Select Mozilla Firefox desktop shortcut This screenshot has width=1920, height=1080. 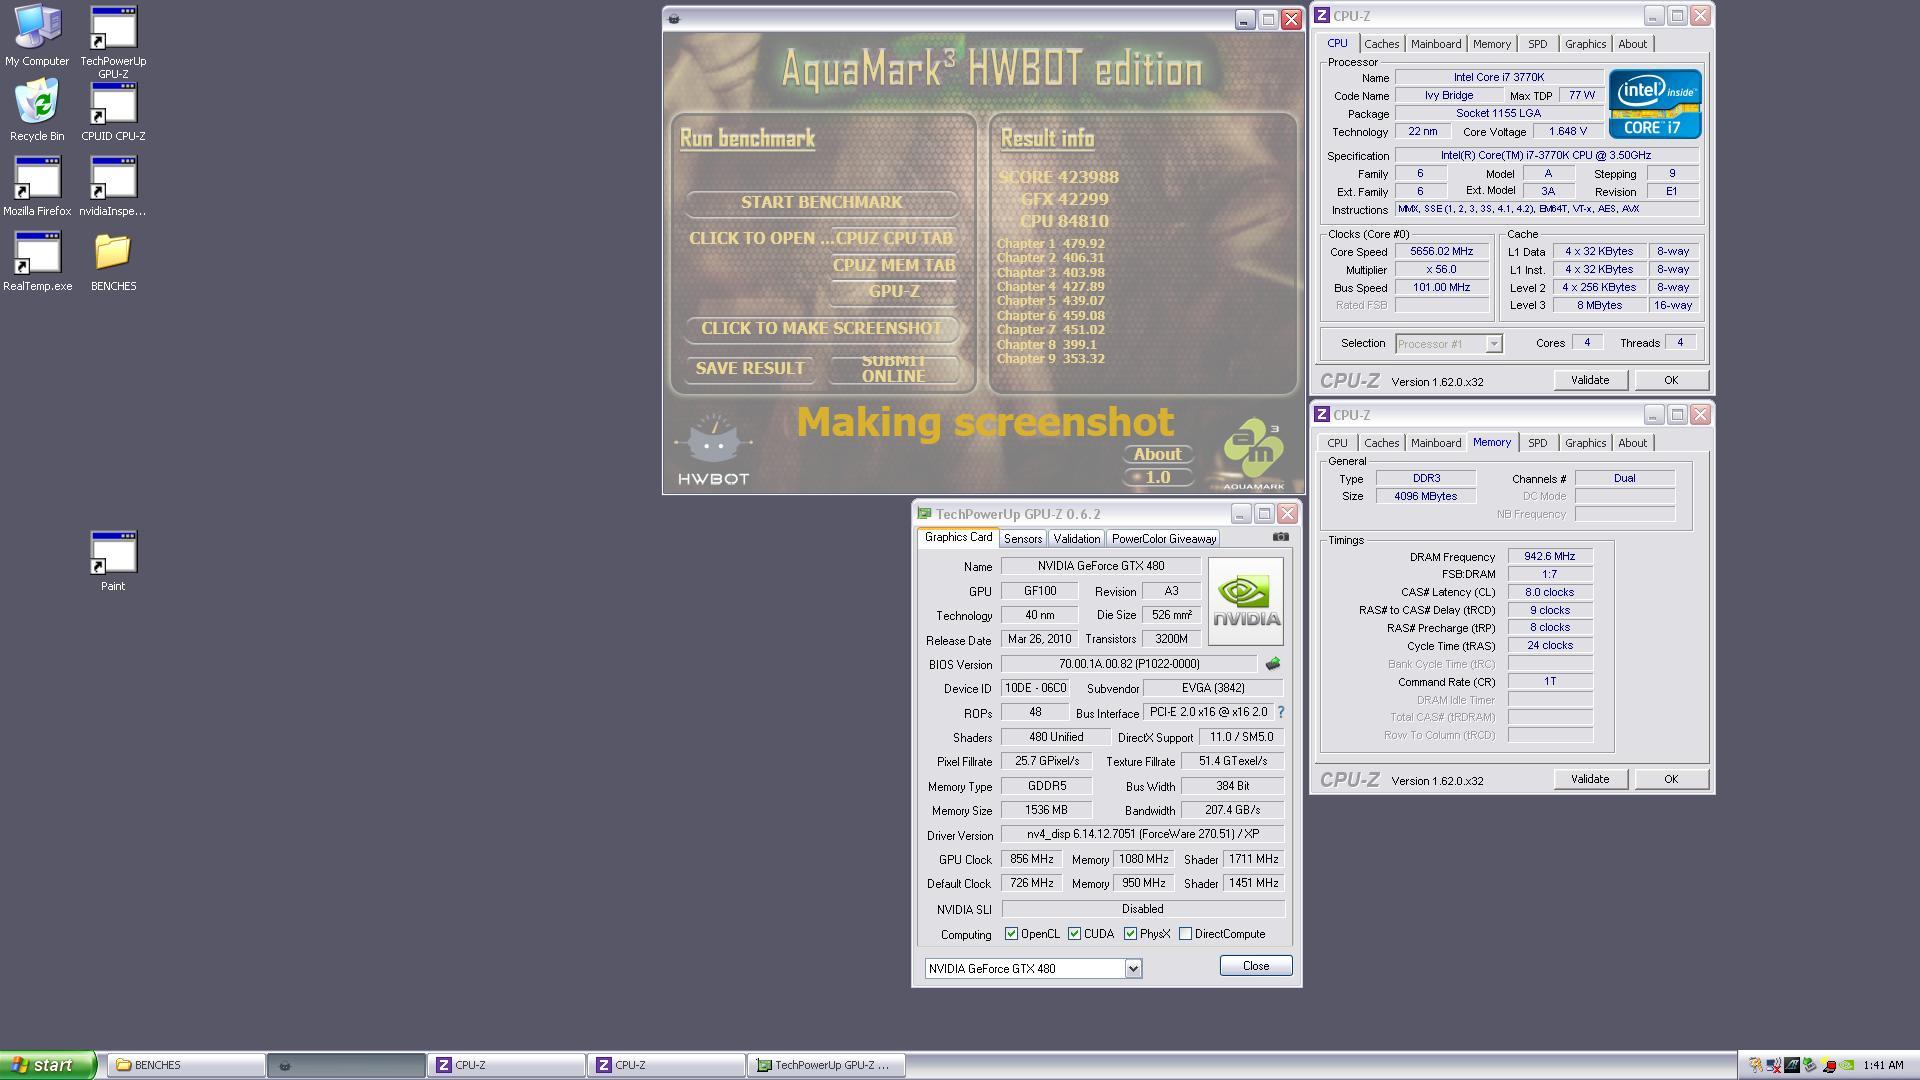tap(37, 185)
